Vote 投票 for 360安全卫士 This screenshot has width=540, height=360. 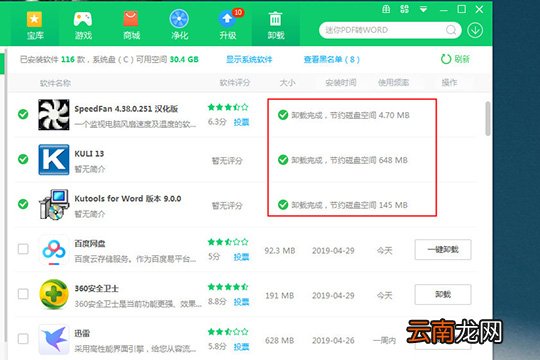click(x=241, y=302)
